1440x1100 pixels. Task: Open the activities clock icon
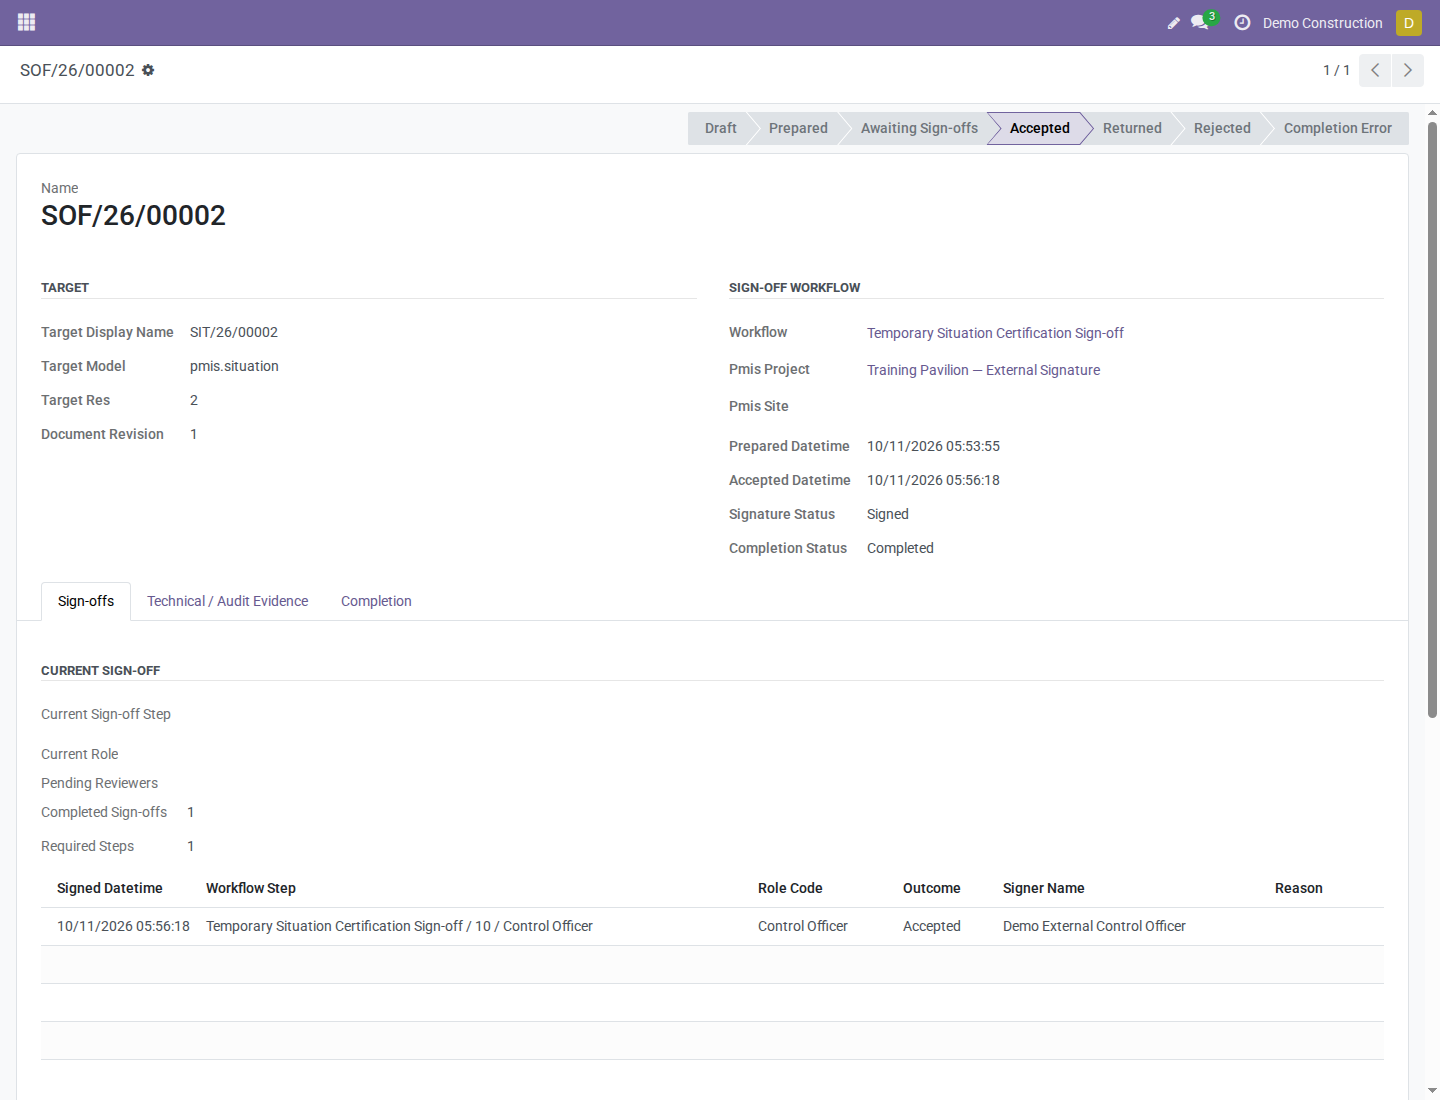tap(1242, 22)
